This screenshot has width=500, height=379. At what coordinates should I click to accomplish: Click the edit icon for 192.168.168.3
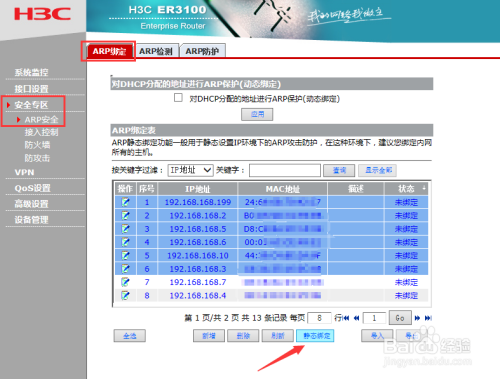125,269
